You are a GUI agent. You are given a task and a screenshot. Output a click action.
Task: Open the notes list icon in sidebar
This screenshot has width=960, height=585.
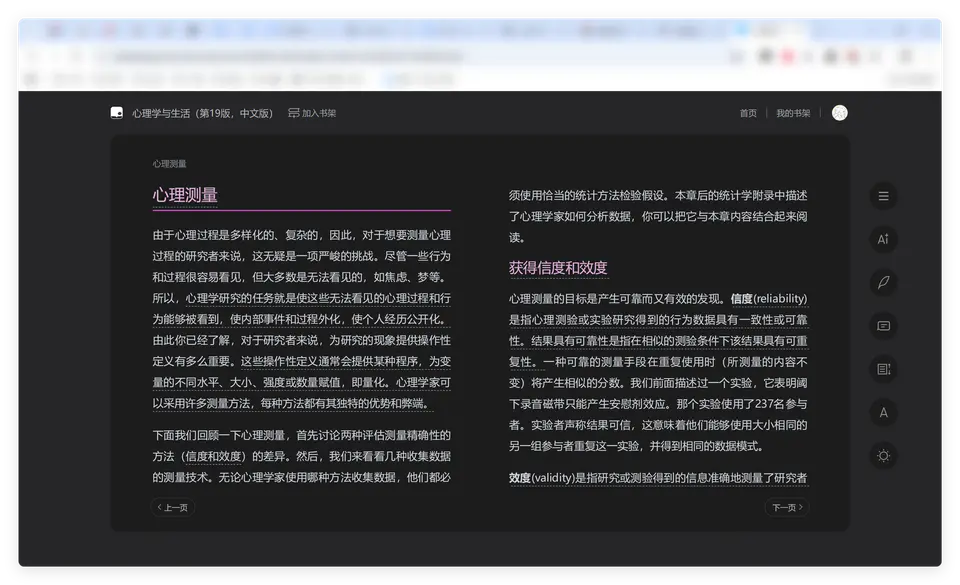(883, 369)
